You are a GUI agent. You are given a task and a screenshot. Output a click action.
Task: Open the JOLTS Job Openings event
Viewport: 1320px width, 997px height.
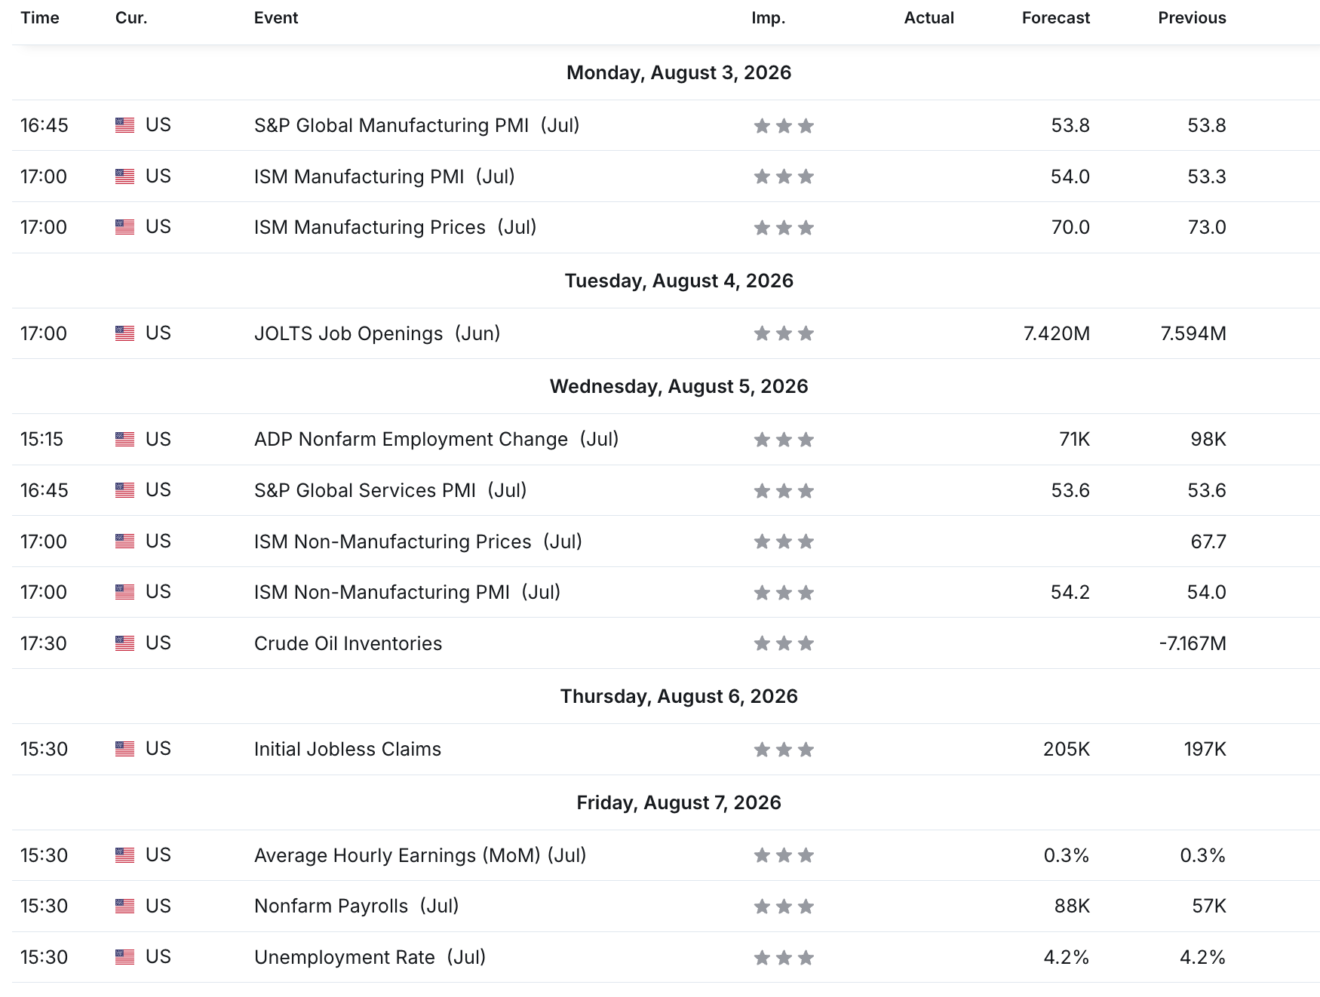pos(377,333)
